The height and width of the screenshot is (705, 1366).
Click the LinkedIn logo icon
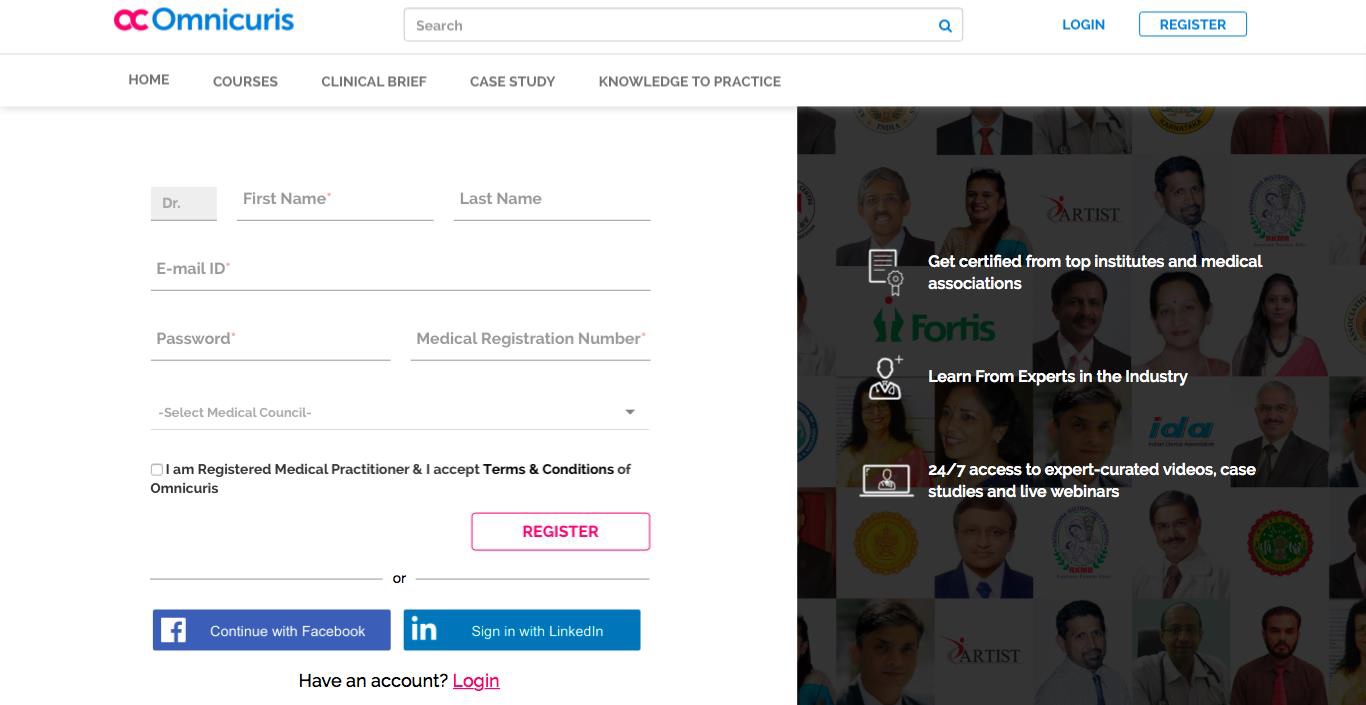point(424,630)
